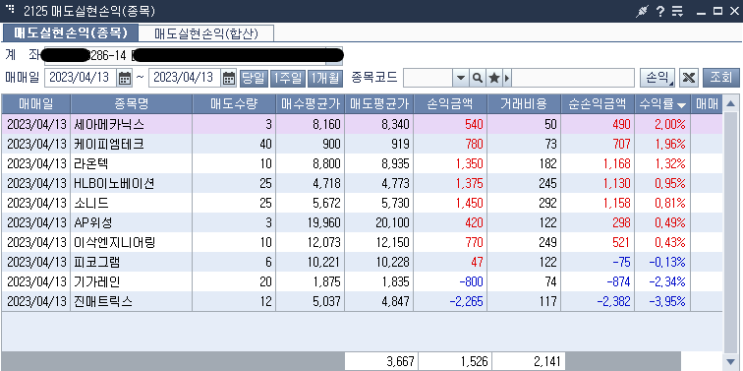Screen dimensions: 743x371
Task: Click the pin icon in title bar
Action: [x=642, y=11]
